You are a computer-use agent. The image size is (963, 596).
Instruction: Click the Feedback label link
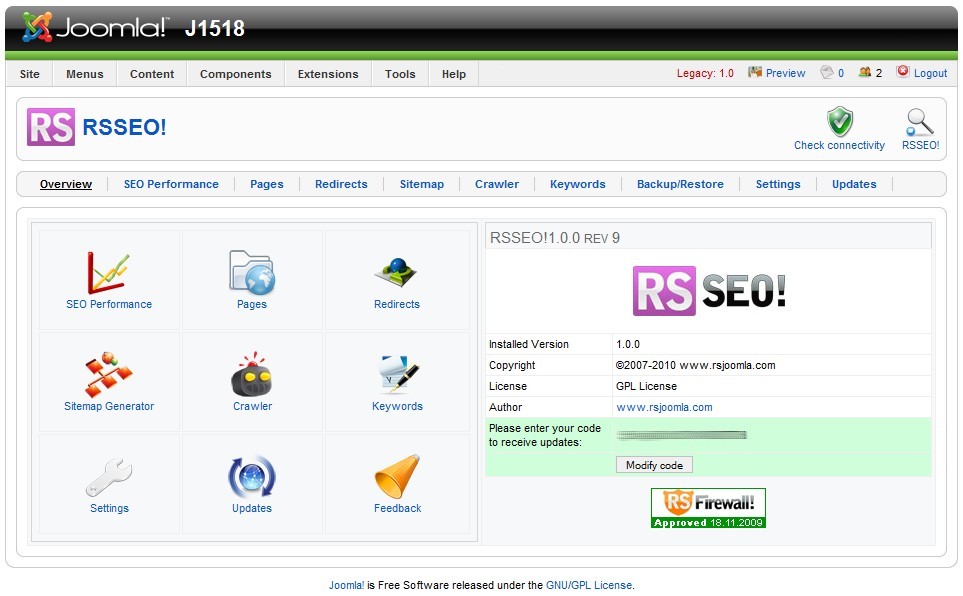[x=397, y=508]
